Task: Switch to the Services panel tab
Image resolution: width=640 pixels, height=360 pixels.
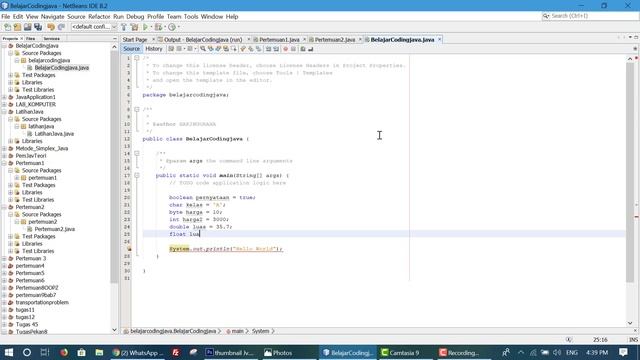Action: 51,38
